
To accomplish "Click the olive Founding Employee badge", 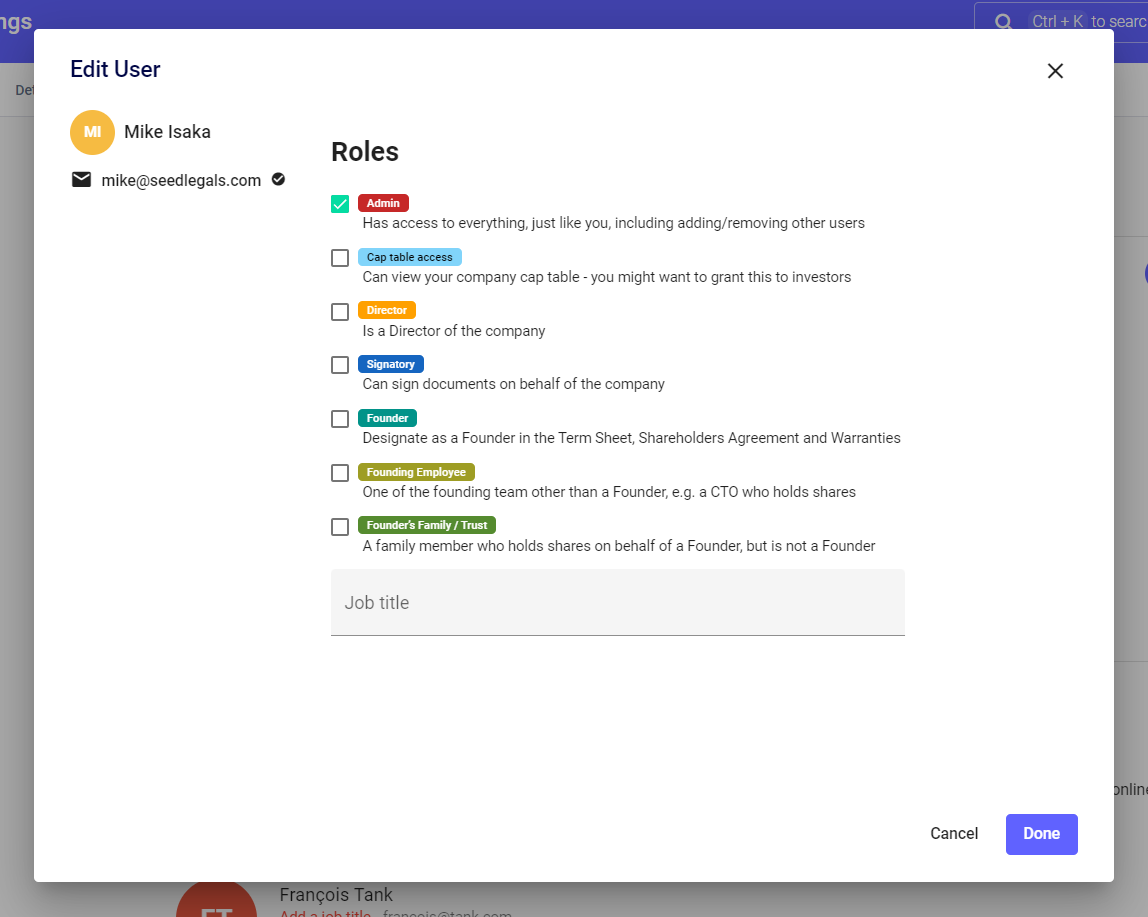I will 416,472.
